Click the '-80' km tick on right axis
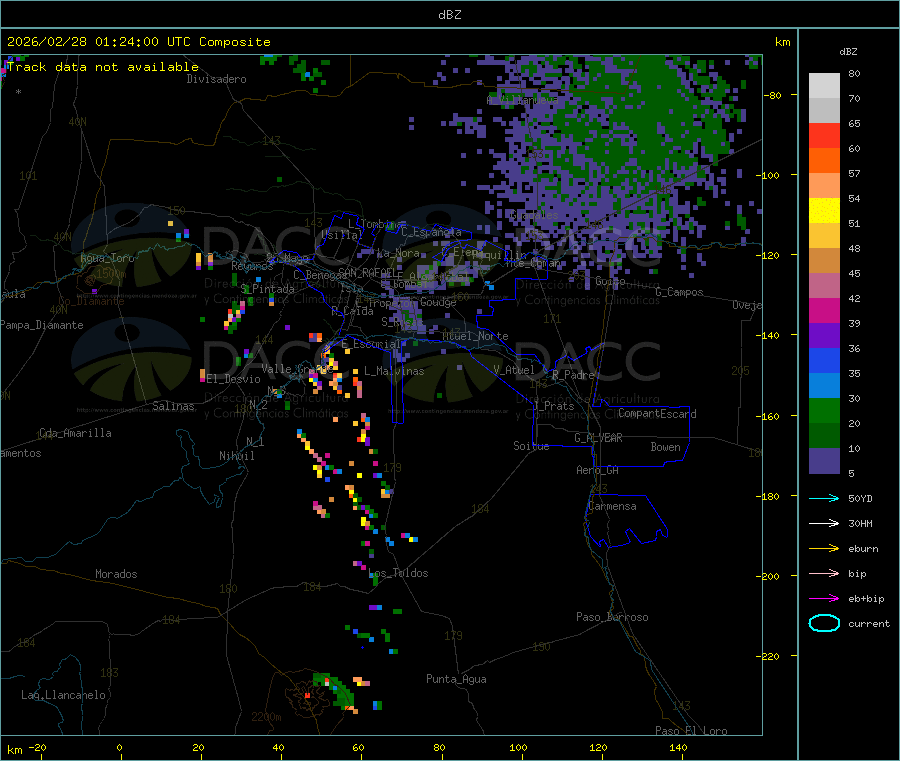The width and height of the screenshot is (900, 761). click(x=772, y=95)
